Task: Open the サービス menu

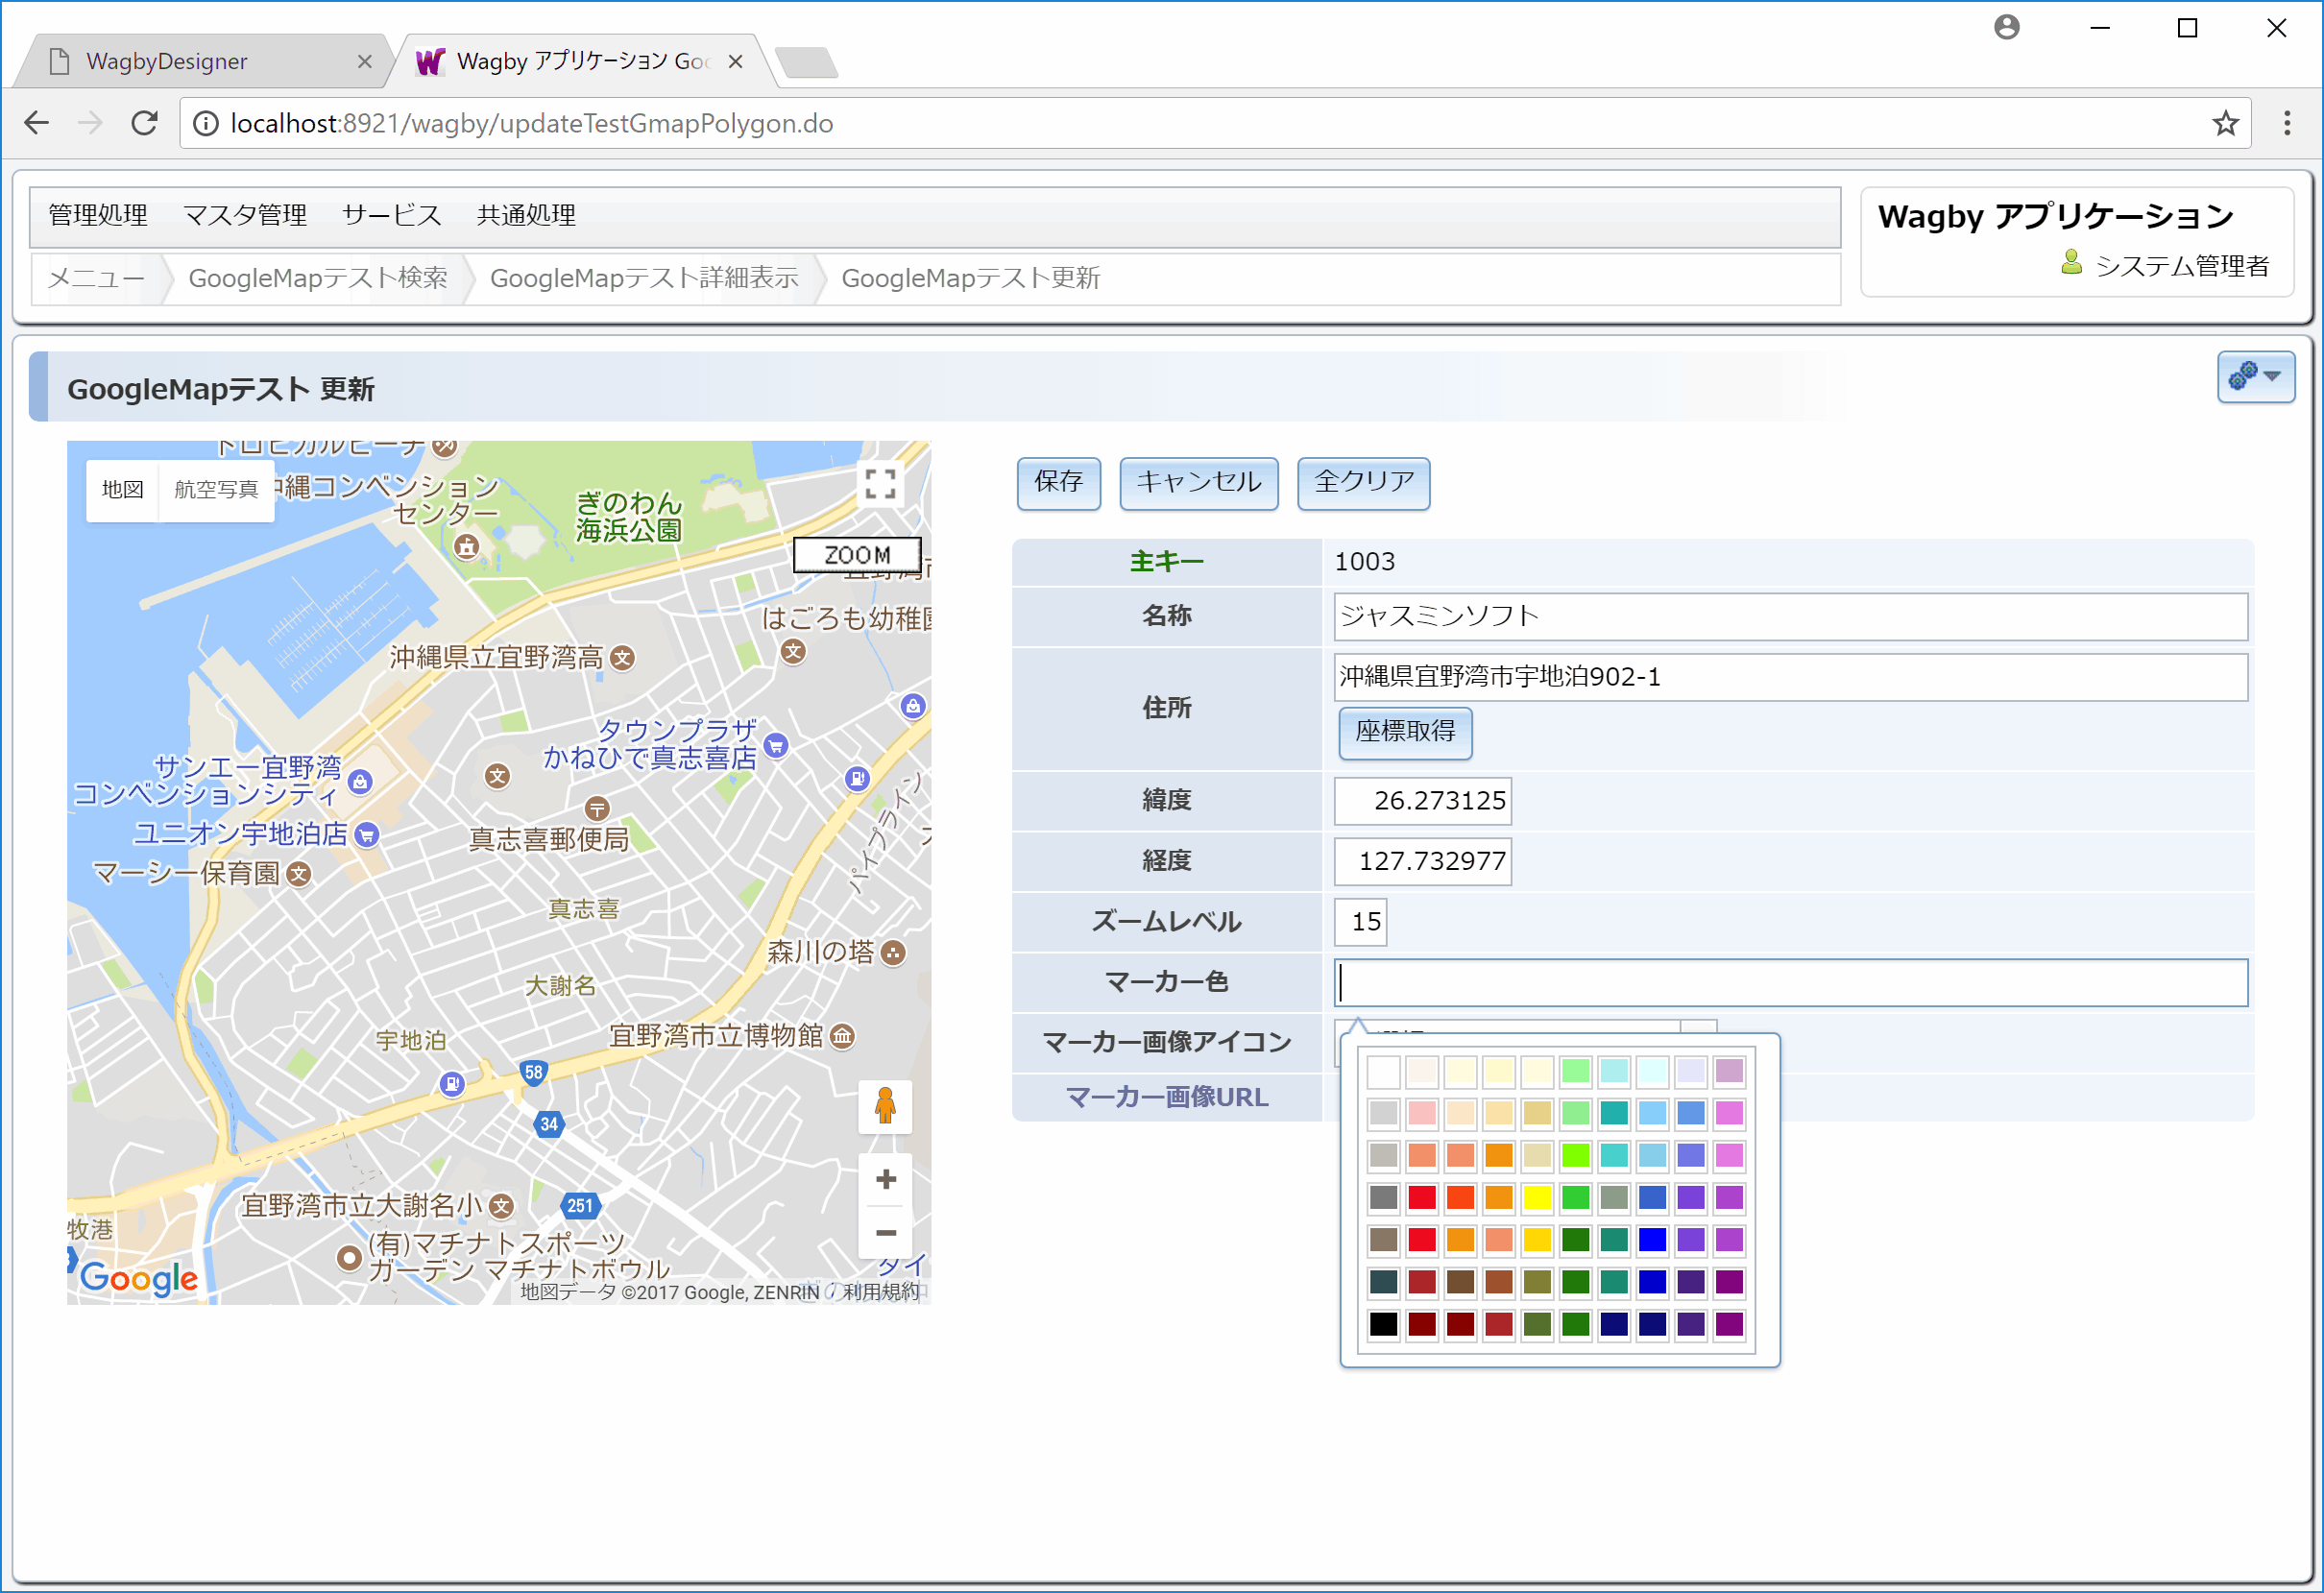Action: tap(391, 215)
